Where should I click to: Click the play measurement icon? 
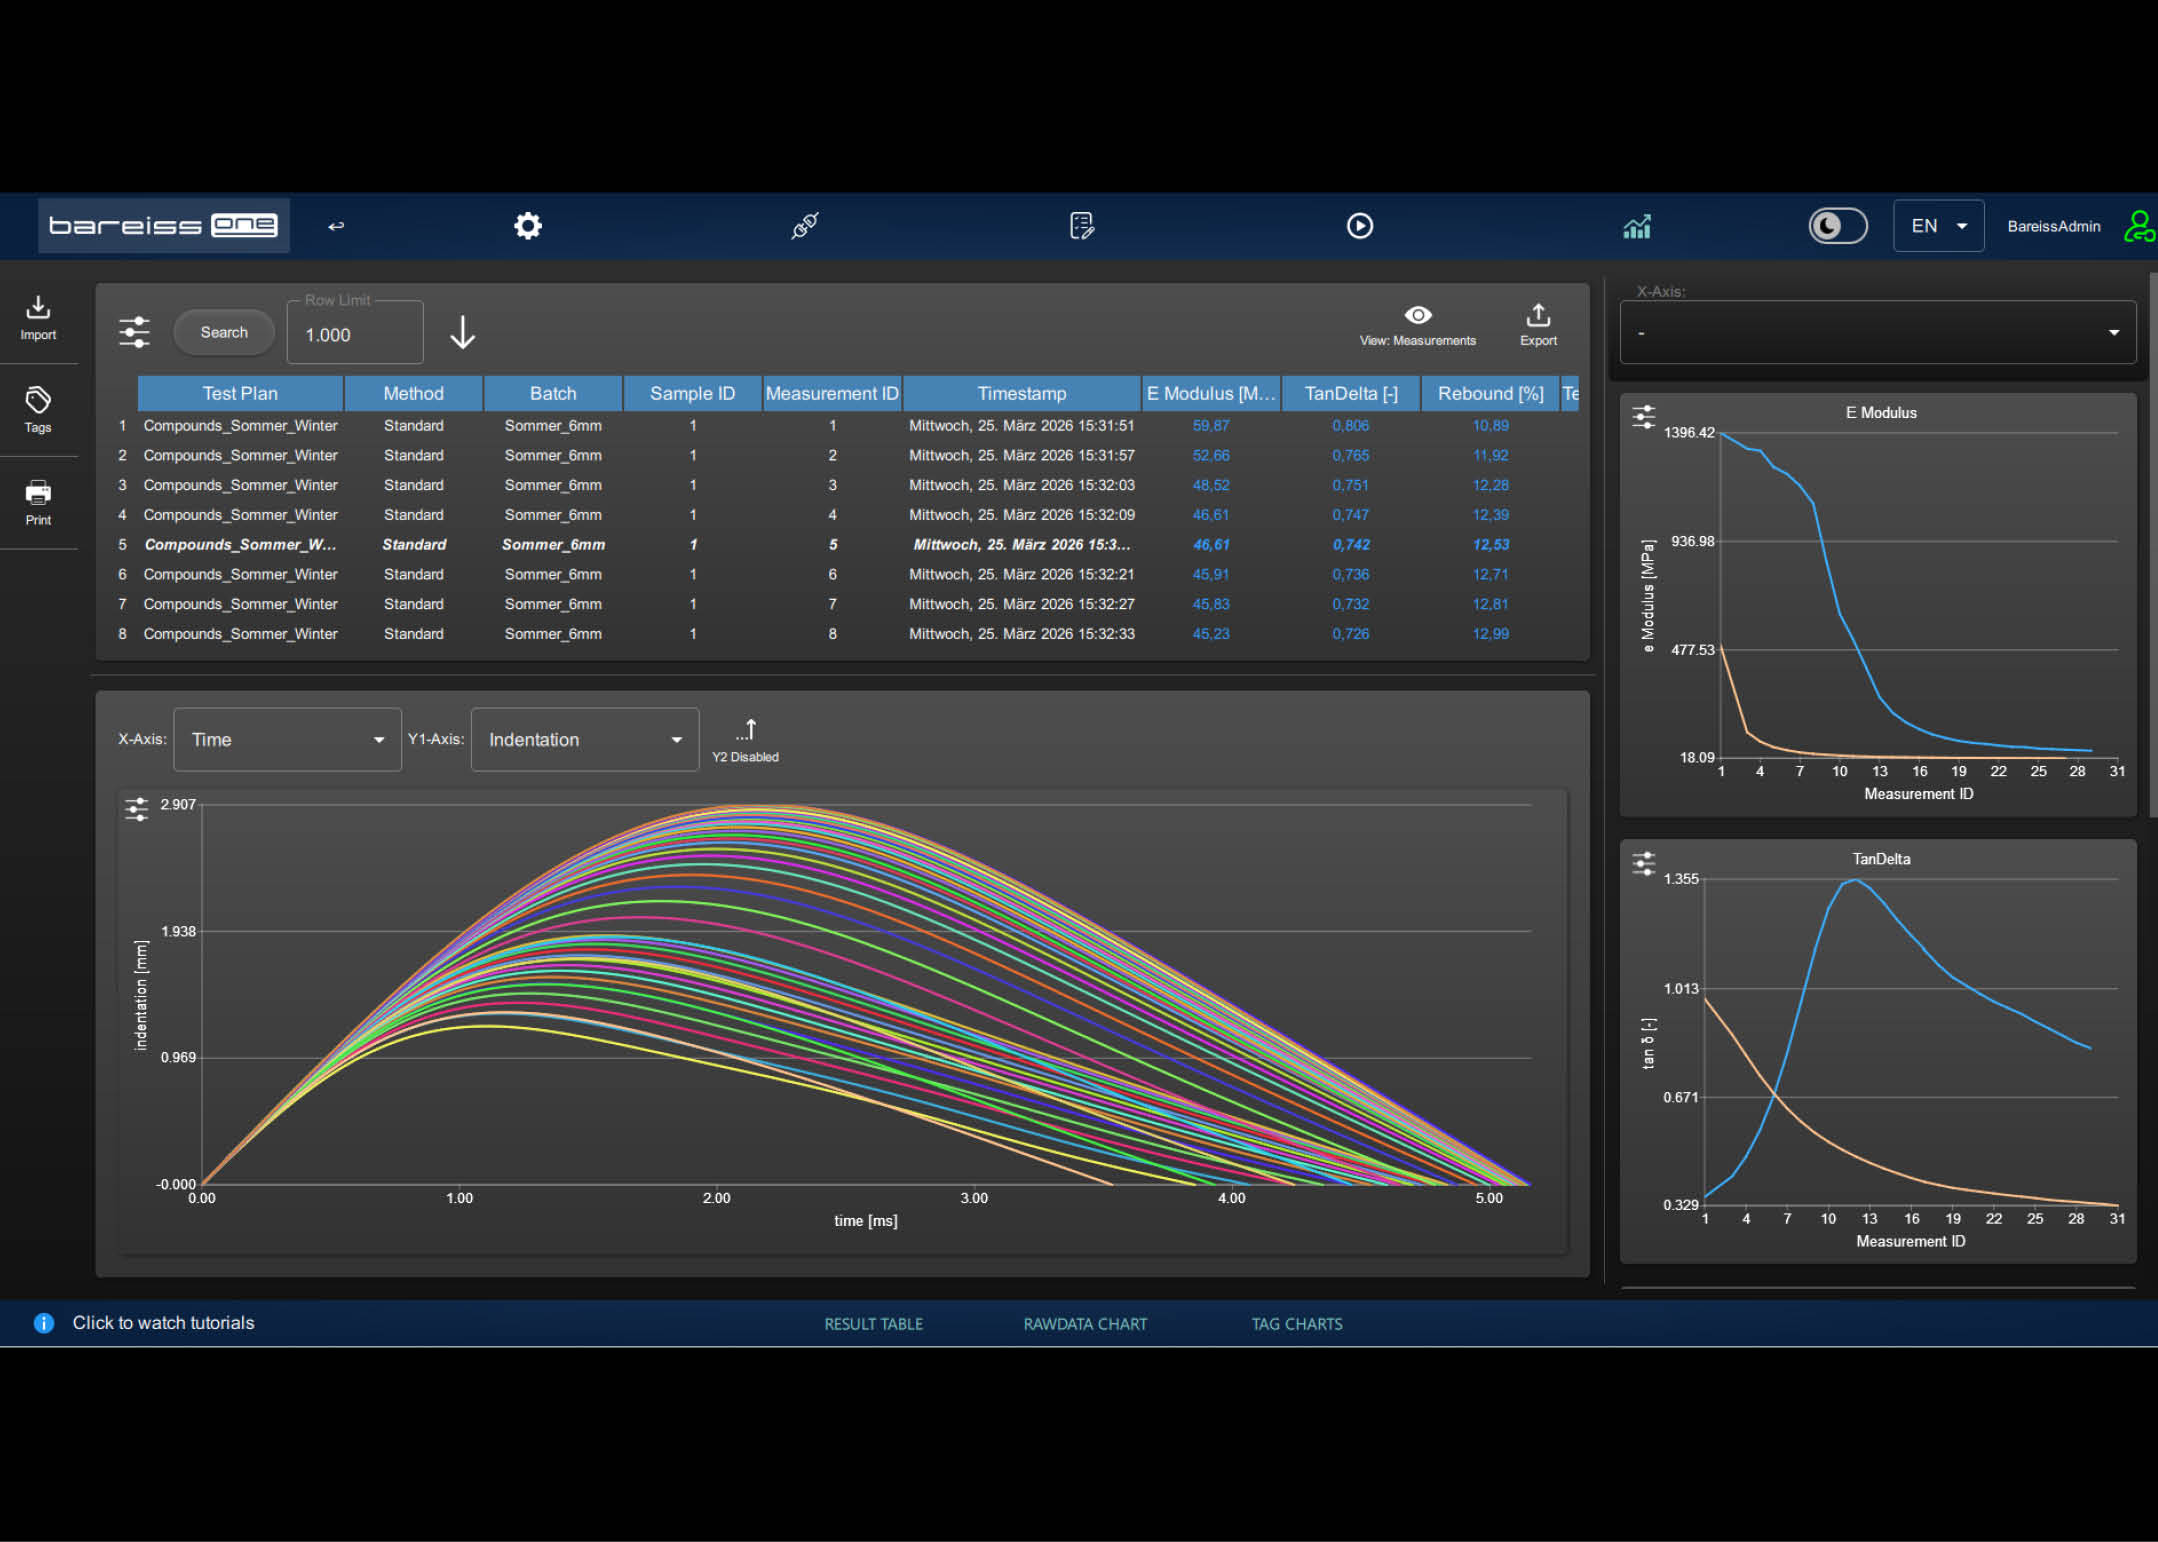pyautogui.click(x=1360, y=226)
